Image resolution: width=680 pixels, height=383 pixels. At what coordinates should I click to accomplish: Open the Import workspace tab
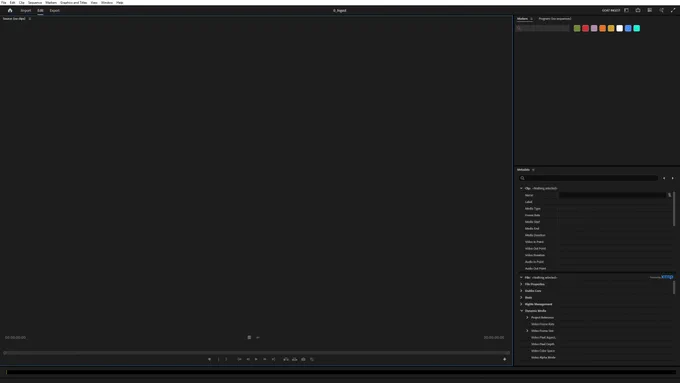point(26,10)
